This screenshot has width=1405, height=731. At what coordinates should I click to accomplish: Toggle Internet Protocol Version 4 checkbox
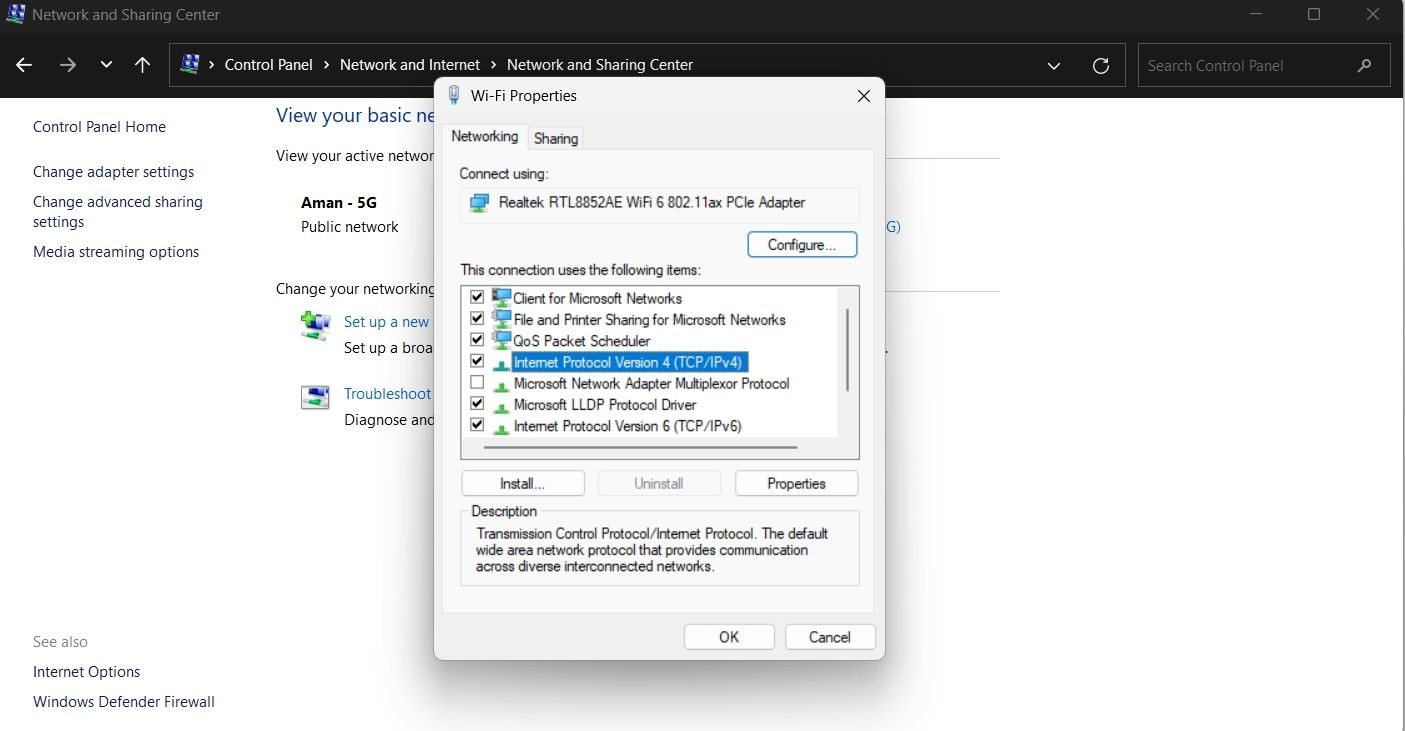point(477,360)
